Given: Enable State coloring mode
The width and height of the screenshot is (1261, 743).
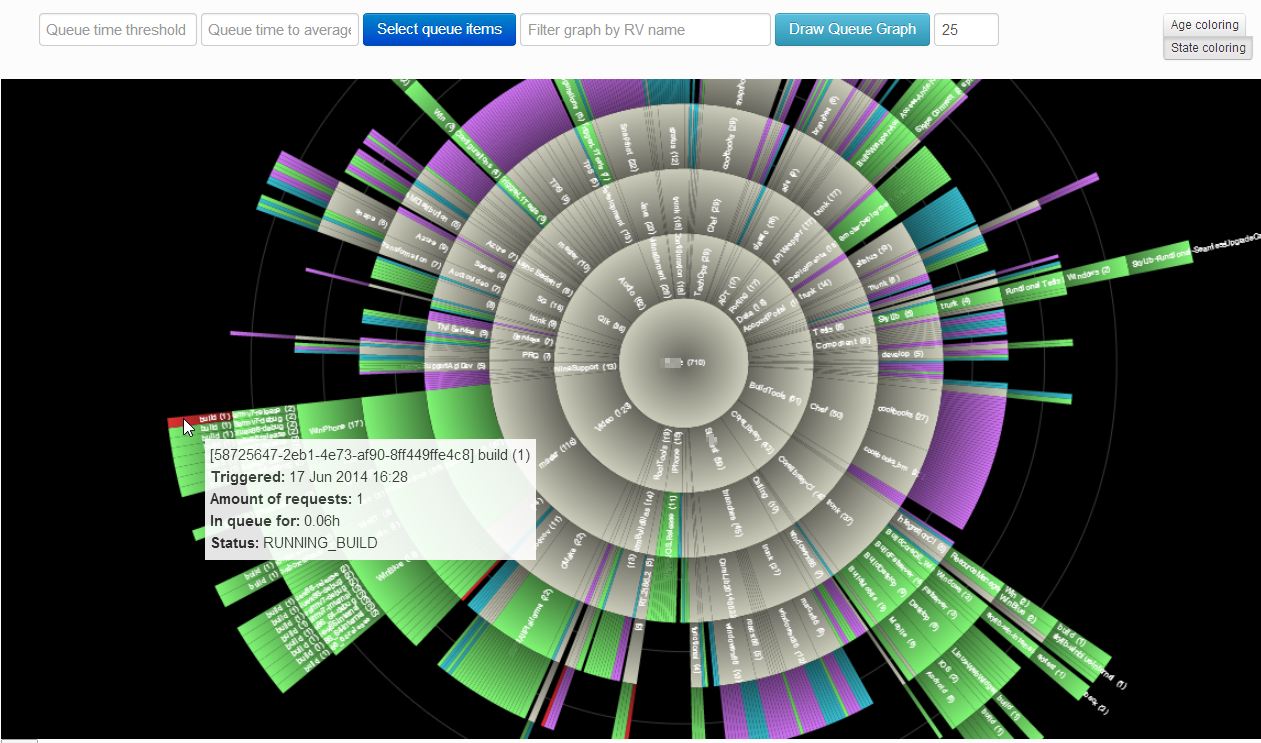Looking at the screenshot, I should 1207,48.
